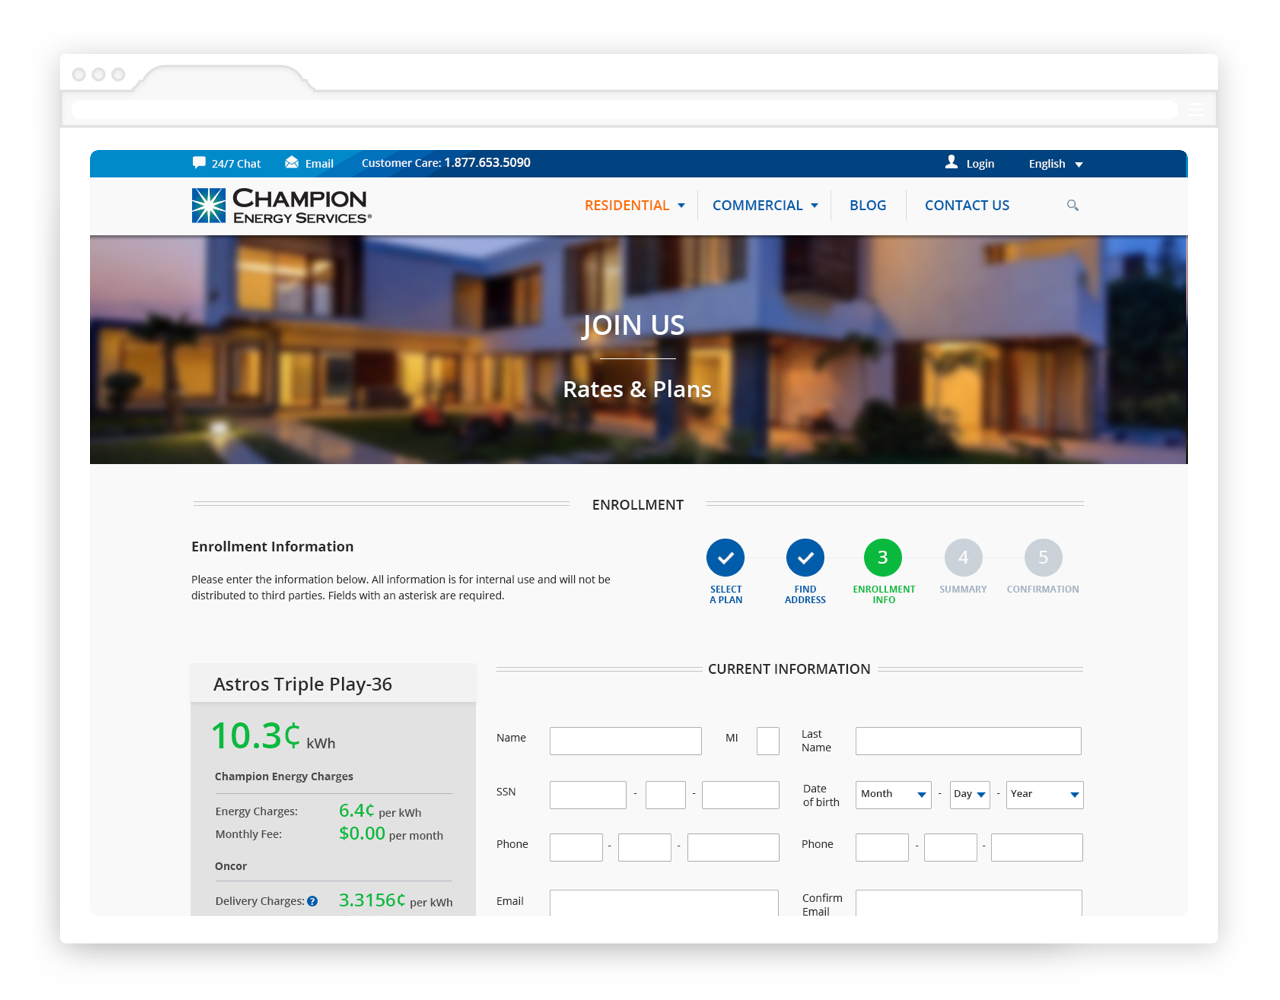Viewport: 1280px width, 1000px height.
Task: Click the JOIN US banner heading
Action: 634,325
